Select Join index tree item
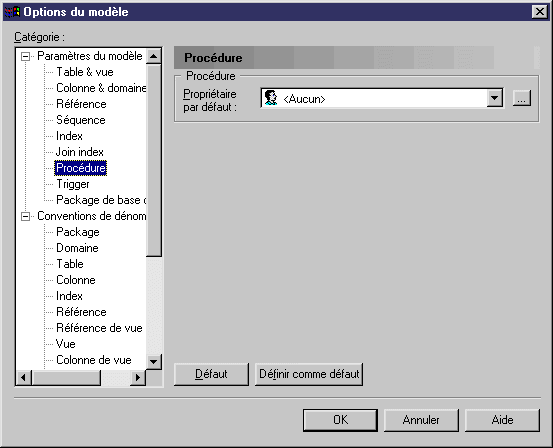 click(80, 152)
